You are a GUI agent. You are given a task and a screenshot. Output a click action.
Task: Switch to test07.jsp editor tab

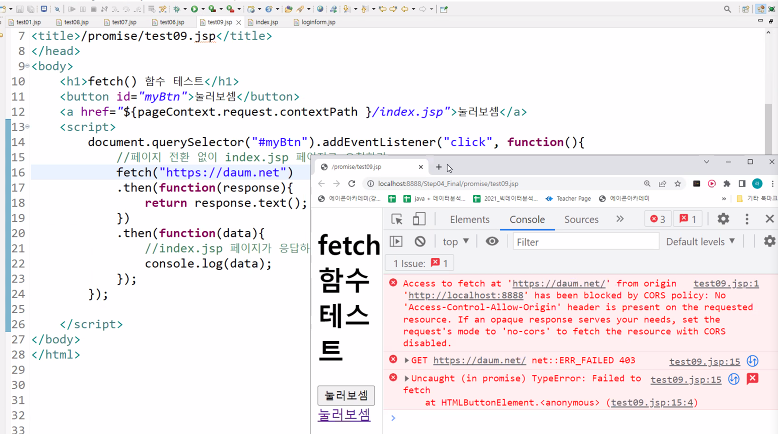pyautogui.click(x=121, y=22)
